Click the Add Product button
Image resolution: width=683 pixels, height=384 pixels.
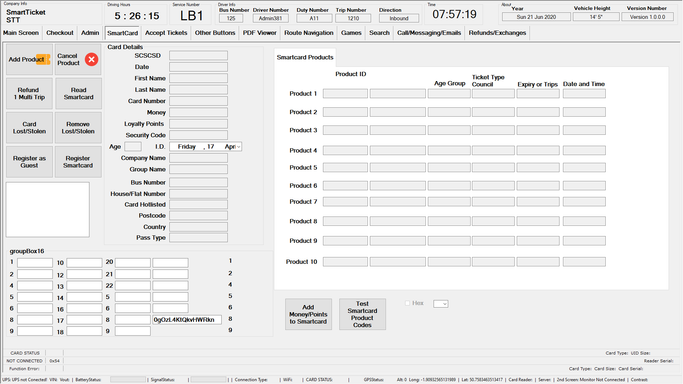pos(29,59)
